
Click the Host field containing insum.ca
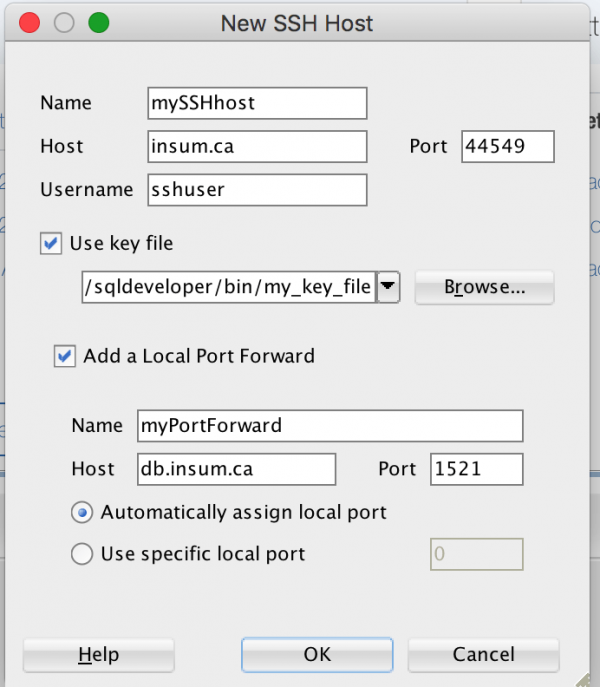click(257, 146)
